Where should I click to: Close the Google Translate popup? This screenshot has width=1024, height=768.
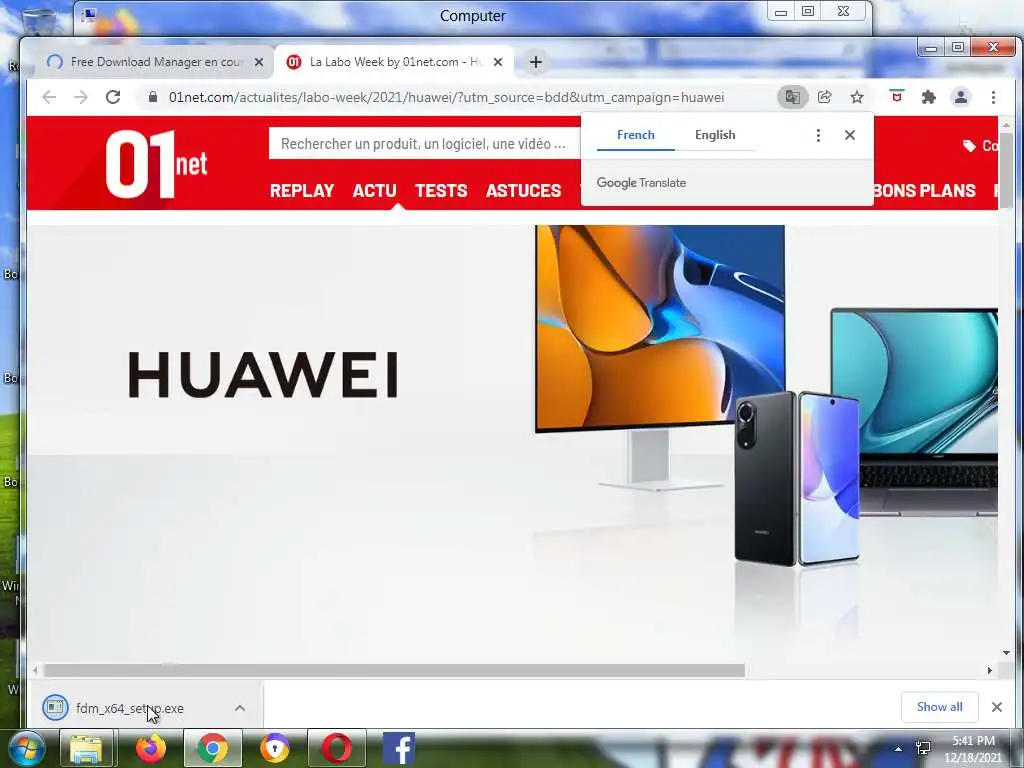coord(850,135)
